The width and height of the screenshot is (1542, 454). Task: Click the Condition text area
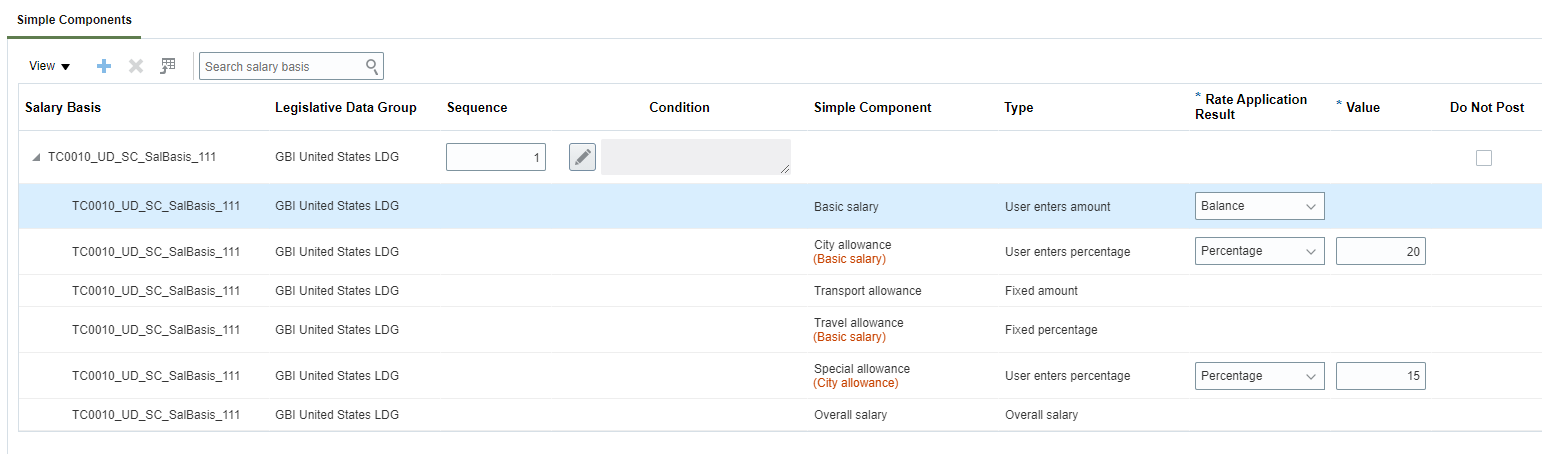[x=695, y=157]
